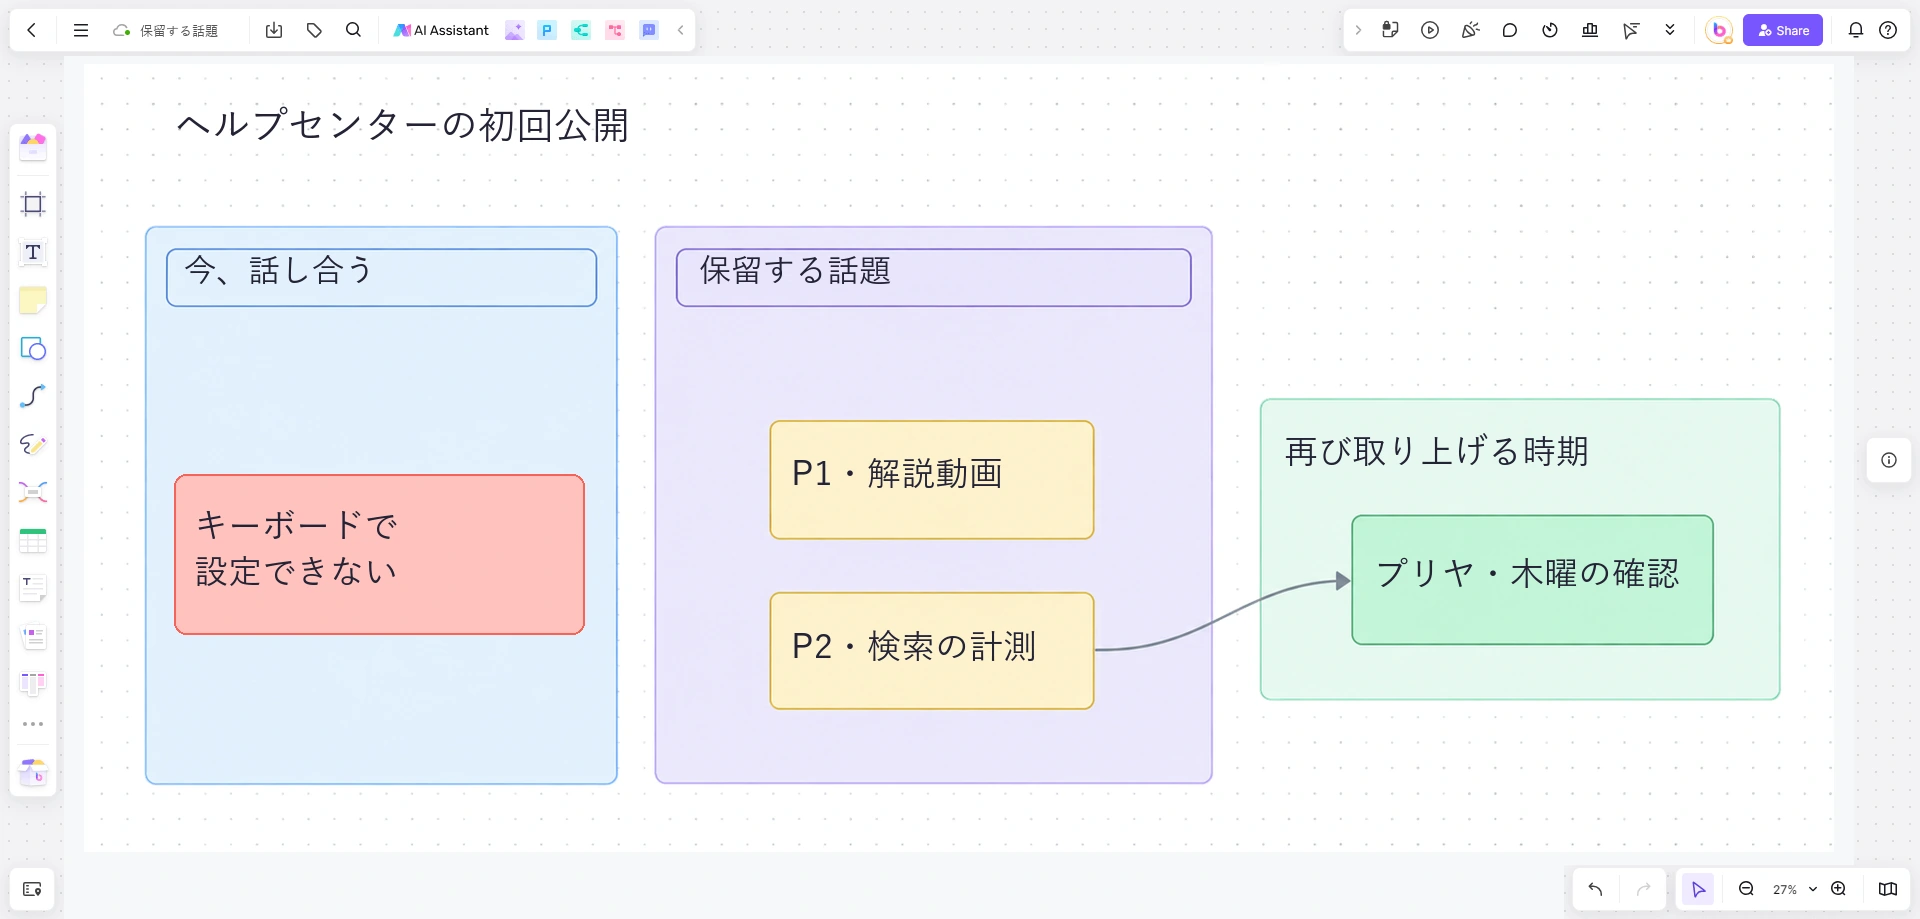Open the celebration party popper icon
Screen dimensions: 1920x919
click(x=1470, y=30)
